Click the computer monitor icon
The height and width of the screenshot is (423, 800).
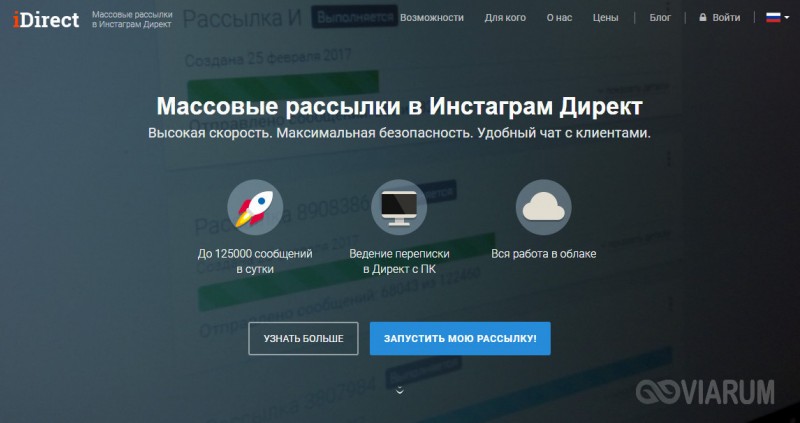pyautogui.click(x=399, y=207)
